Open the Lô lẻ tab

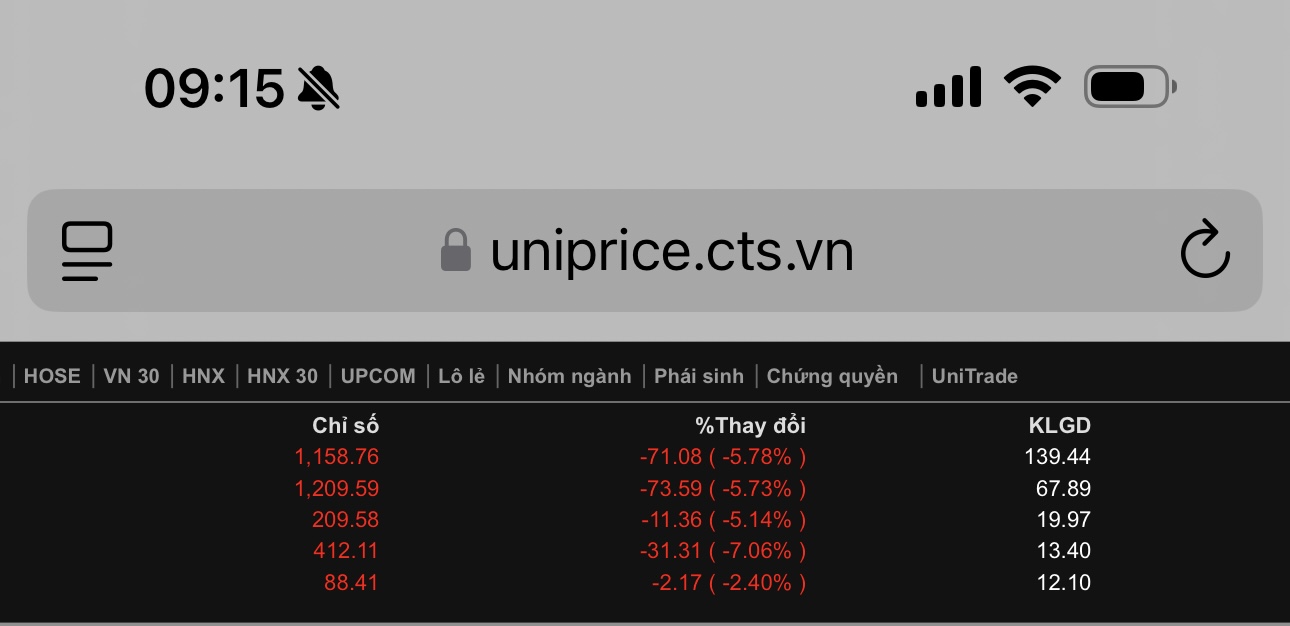(461, 376)
